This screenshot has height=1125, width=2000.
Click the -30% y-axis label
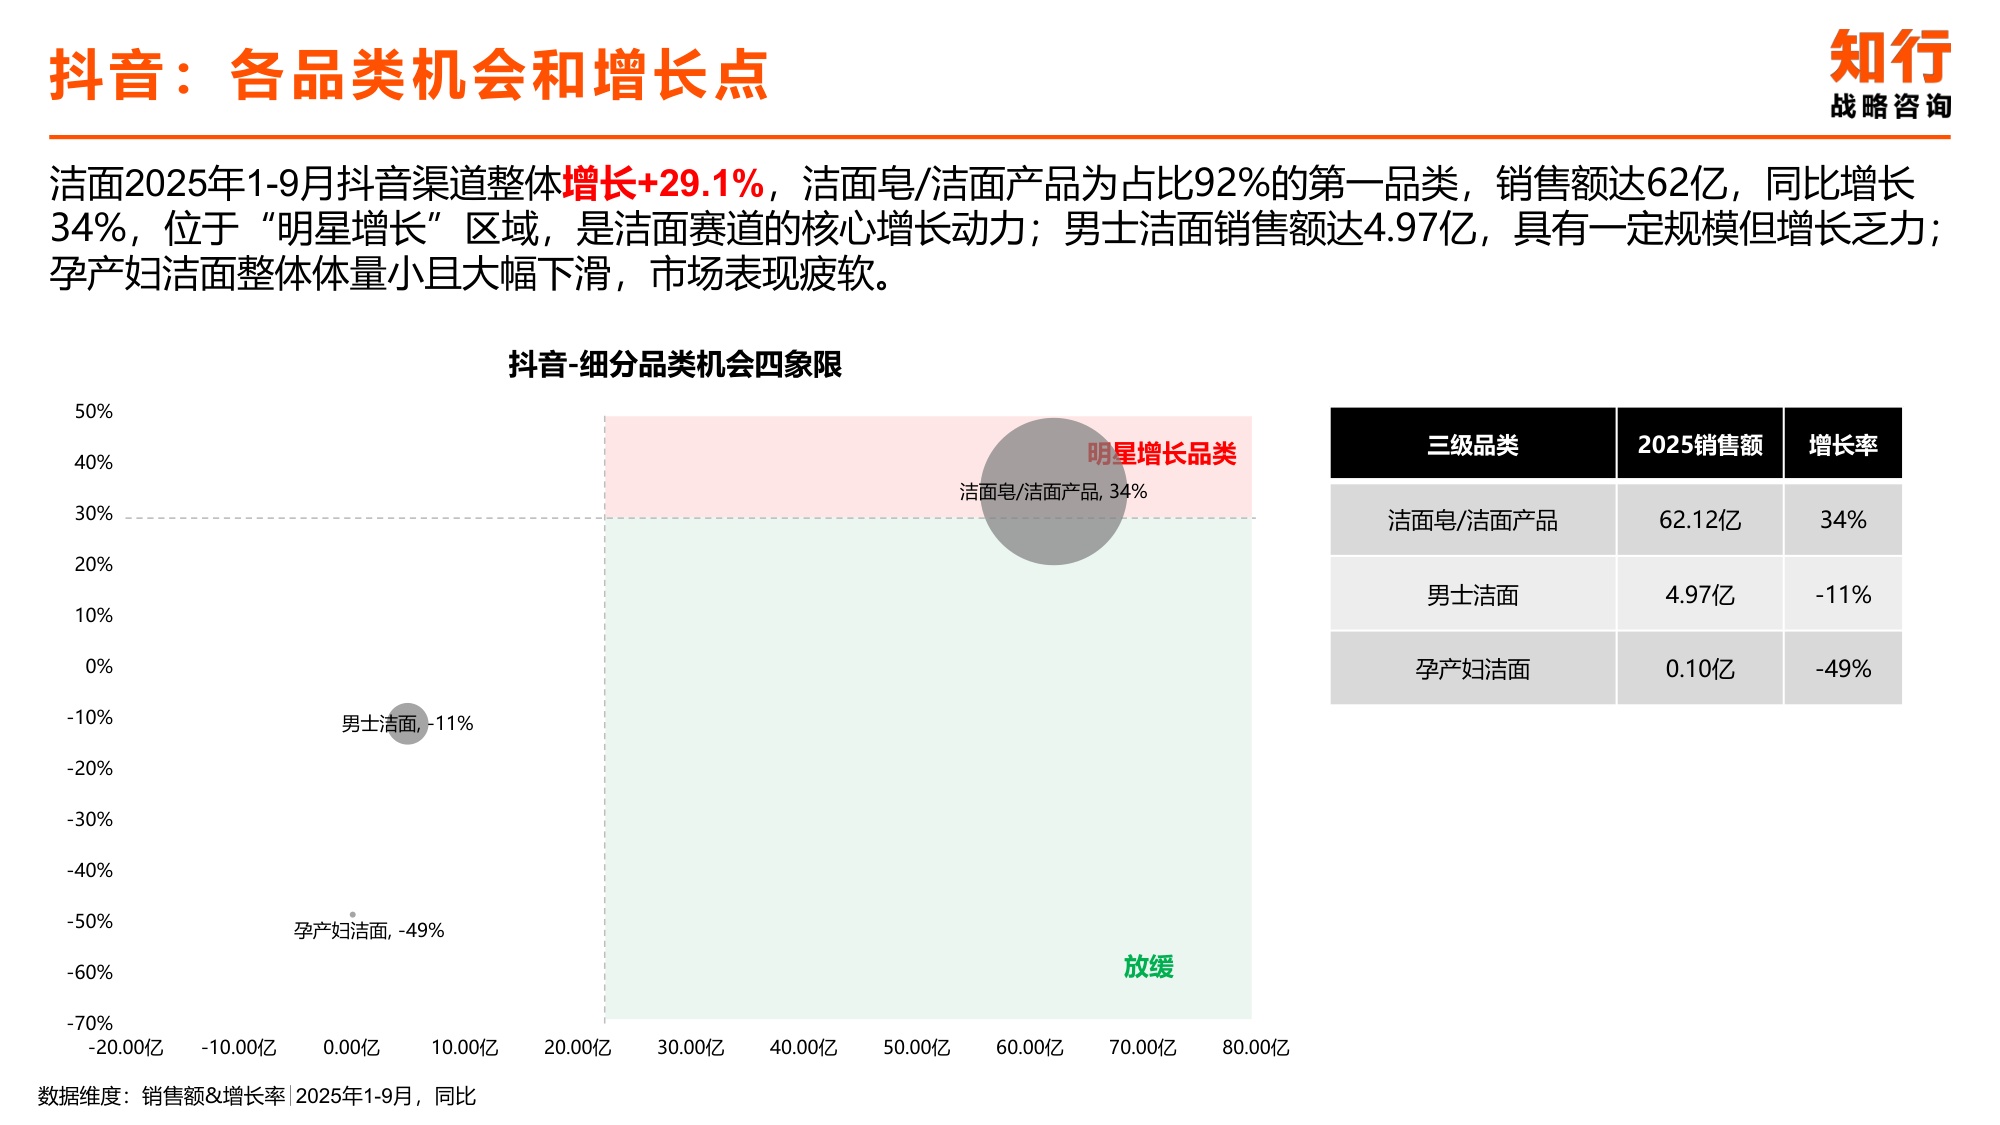90,819
